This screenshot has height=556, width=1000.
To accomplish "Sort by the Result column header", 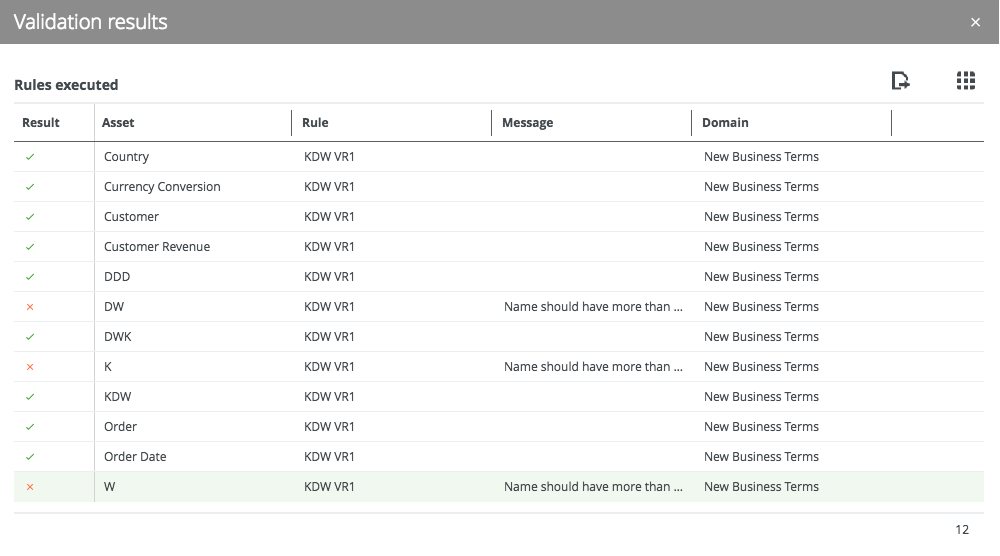I will (x=41, y=122).
